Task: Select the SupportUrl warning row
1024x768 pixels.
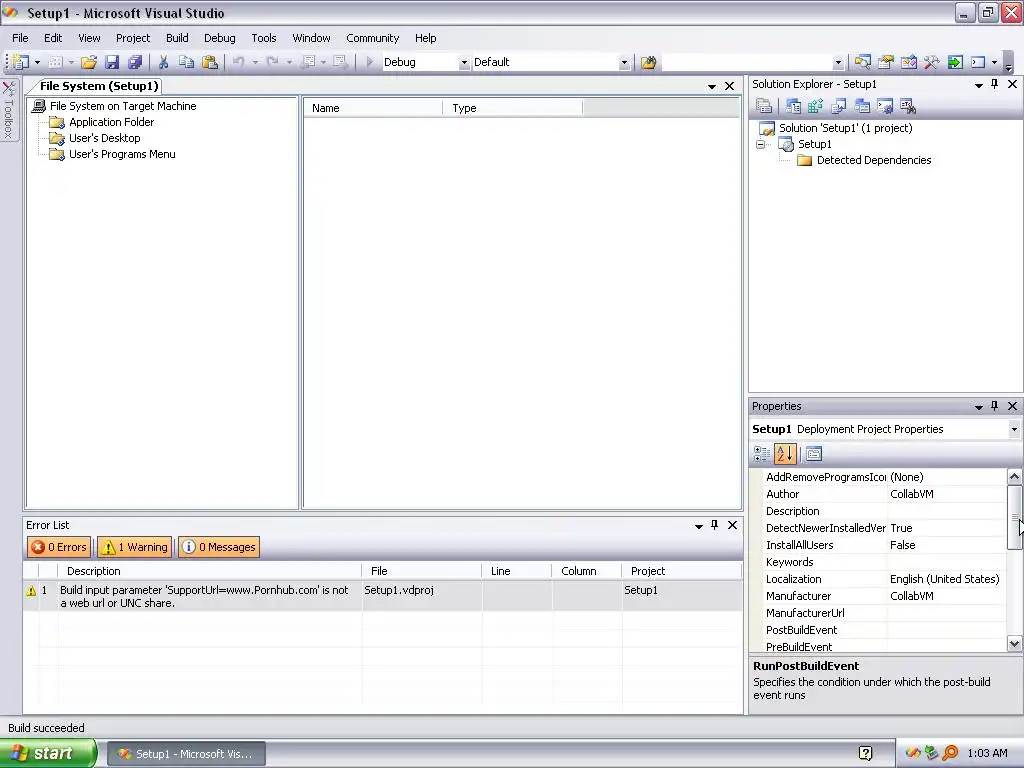Action: pyautogui.click(x=383, y=596)
